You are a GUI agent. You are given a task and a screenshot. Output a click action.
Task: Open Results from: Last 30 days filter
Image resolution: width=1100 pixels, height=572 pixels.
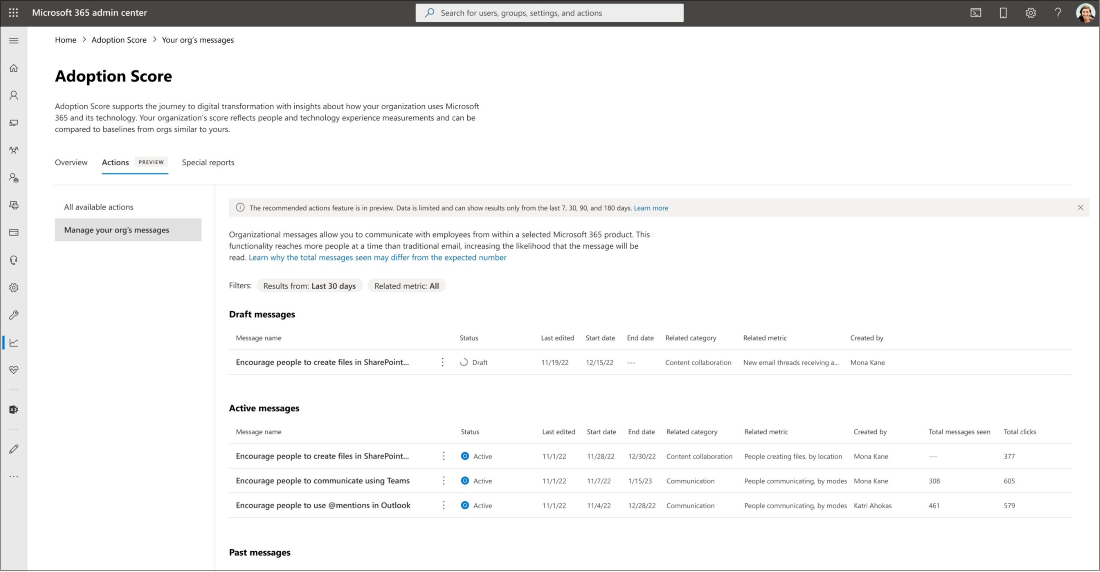[x=309, y=286]
